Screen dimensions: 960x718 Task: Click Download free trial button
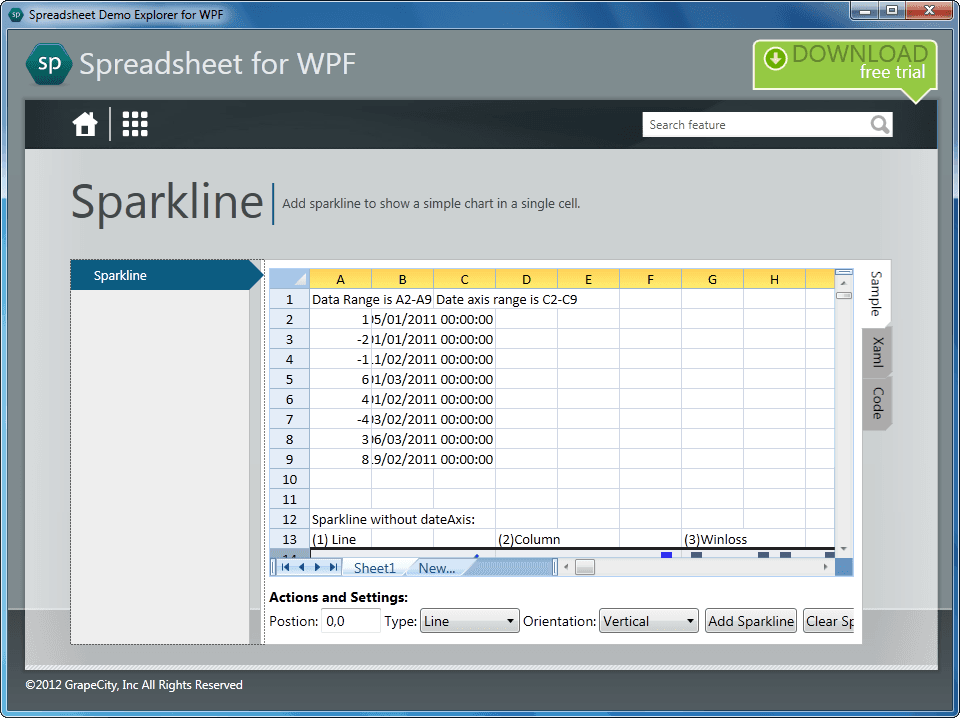pos(845,64)
